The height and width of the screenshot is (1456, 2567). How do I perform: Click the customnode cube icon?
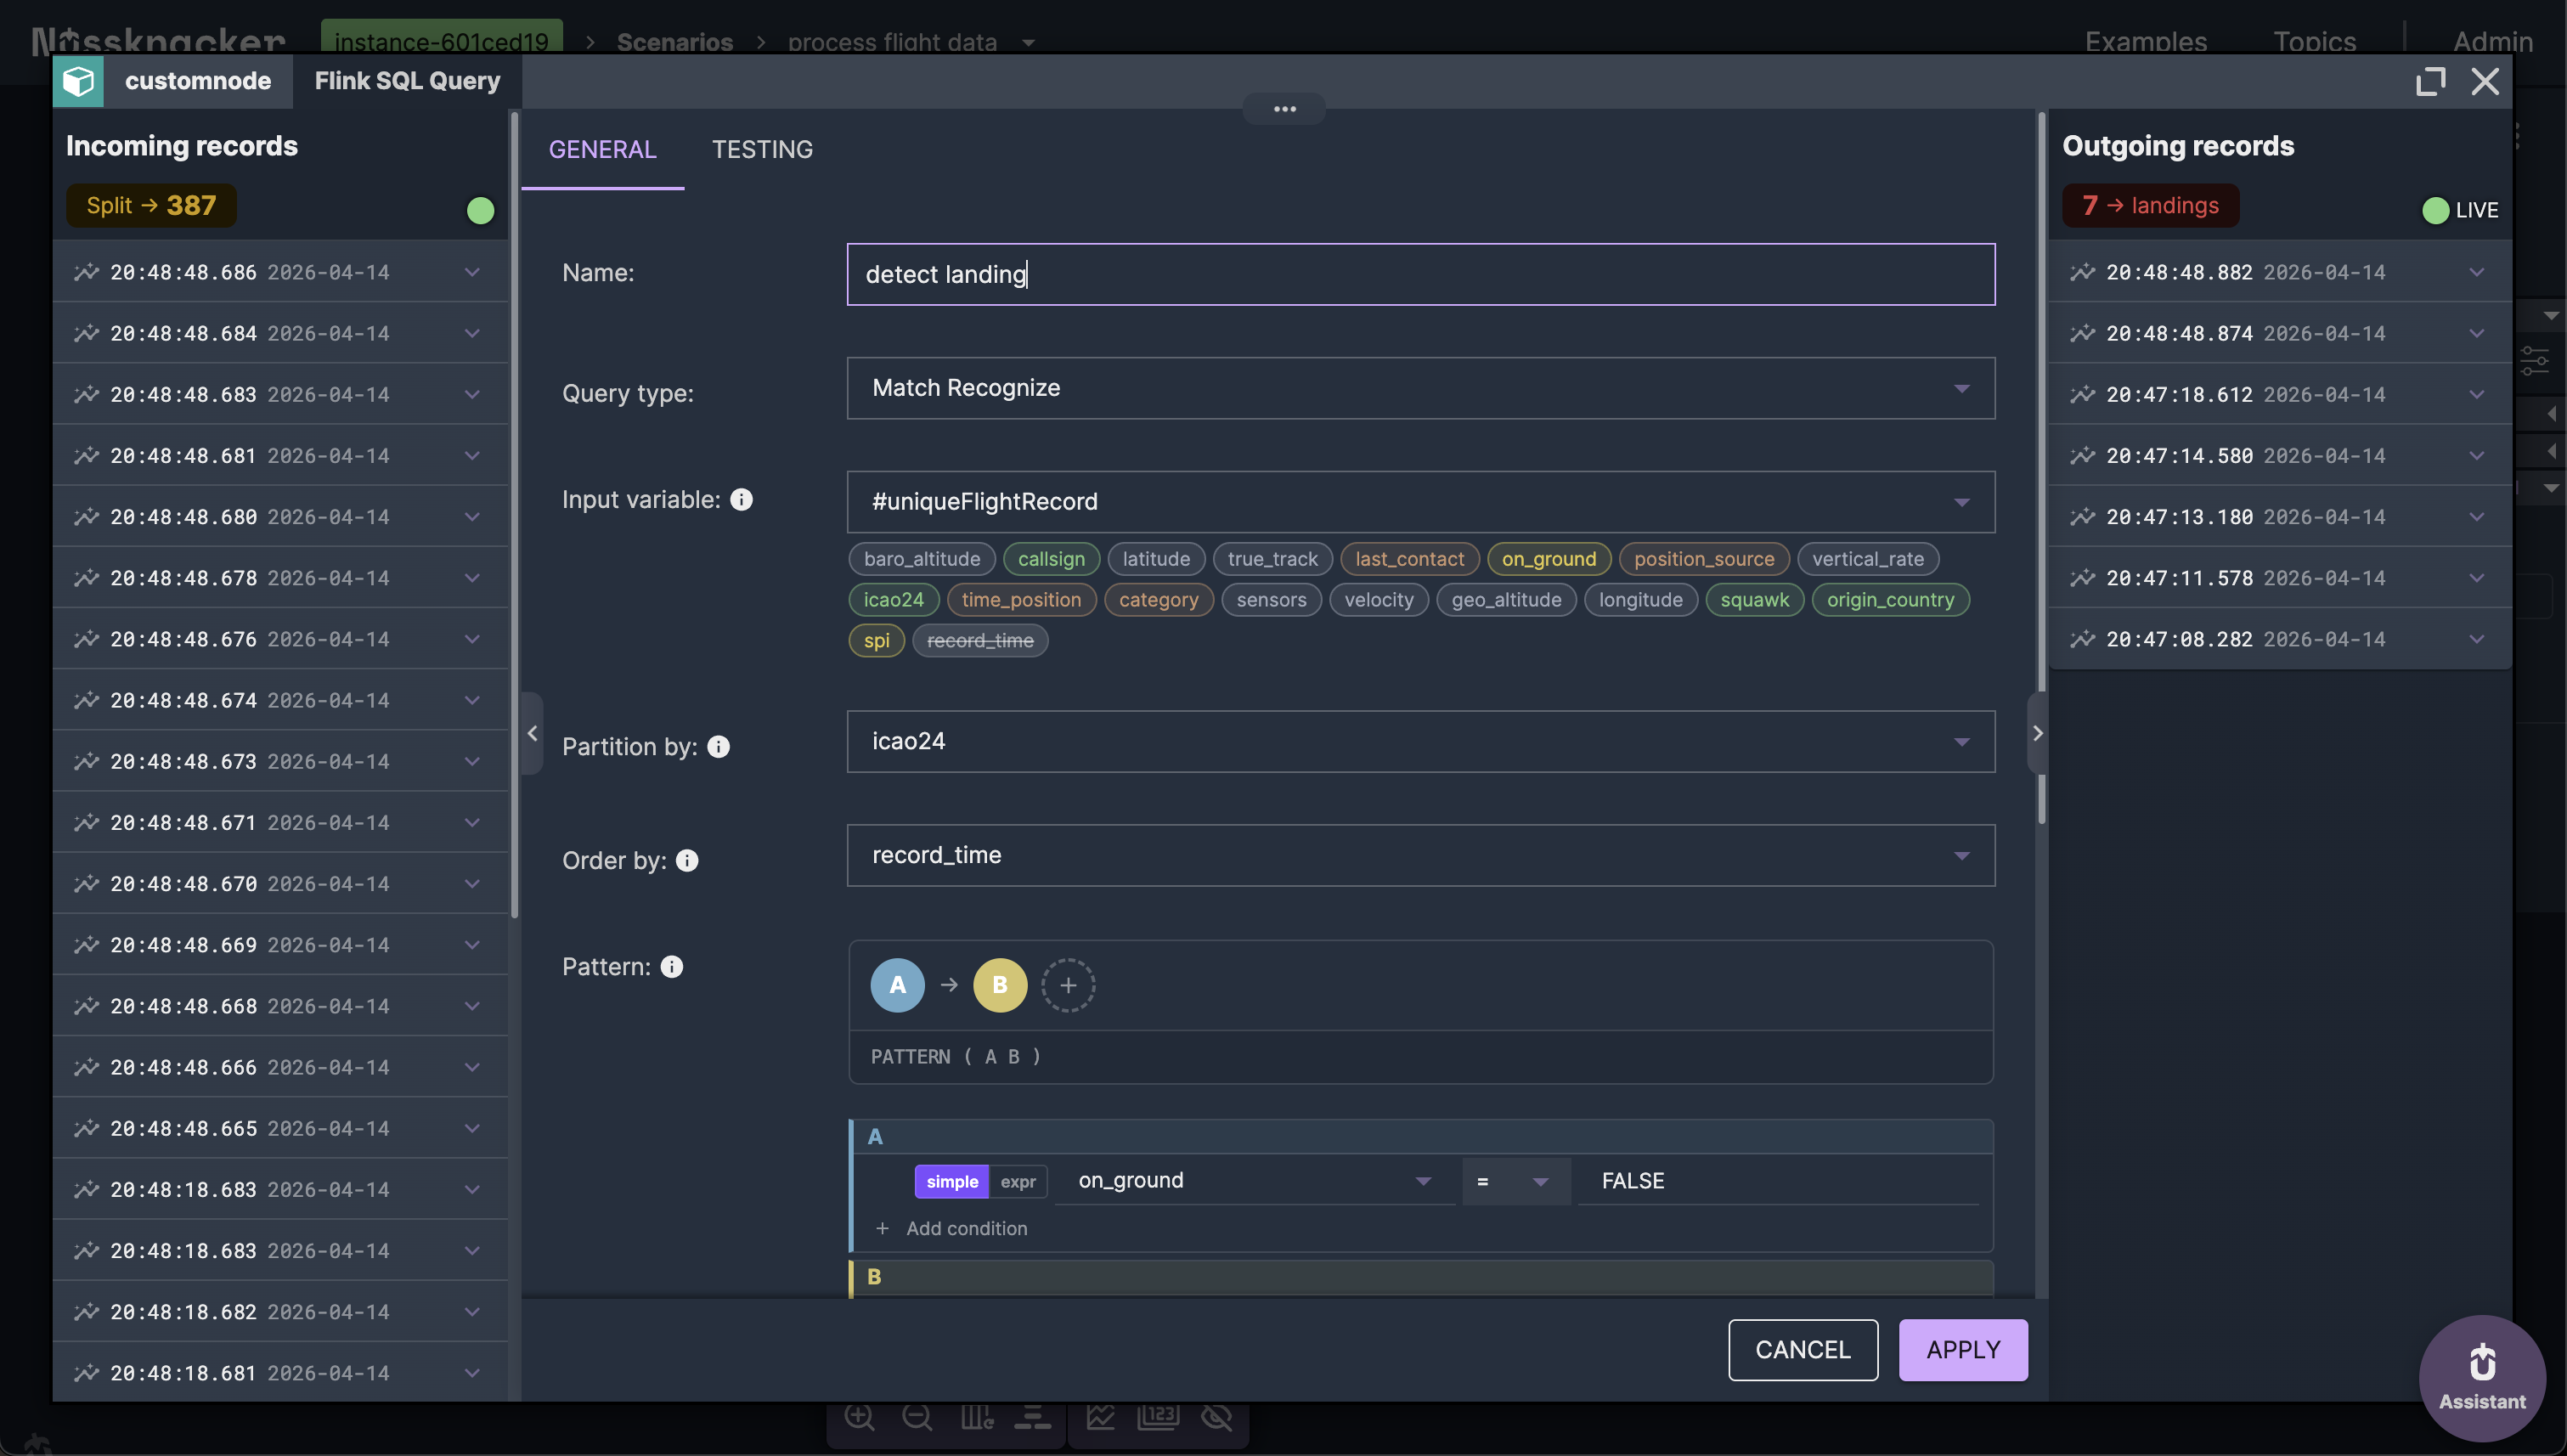79,81
